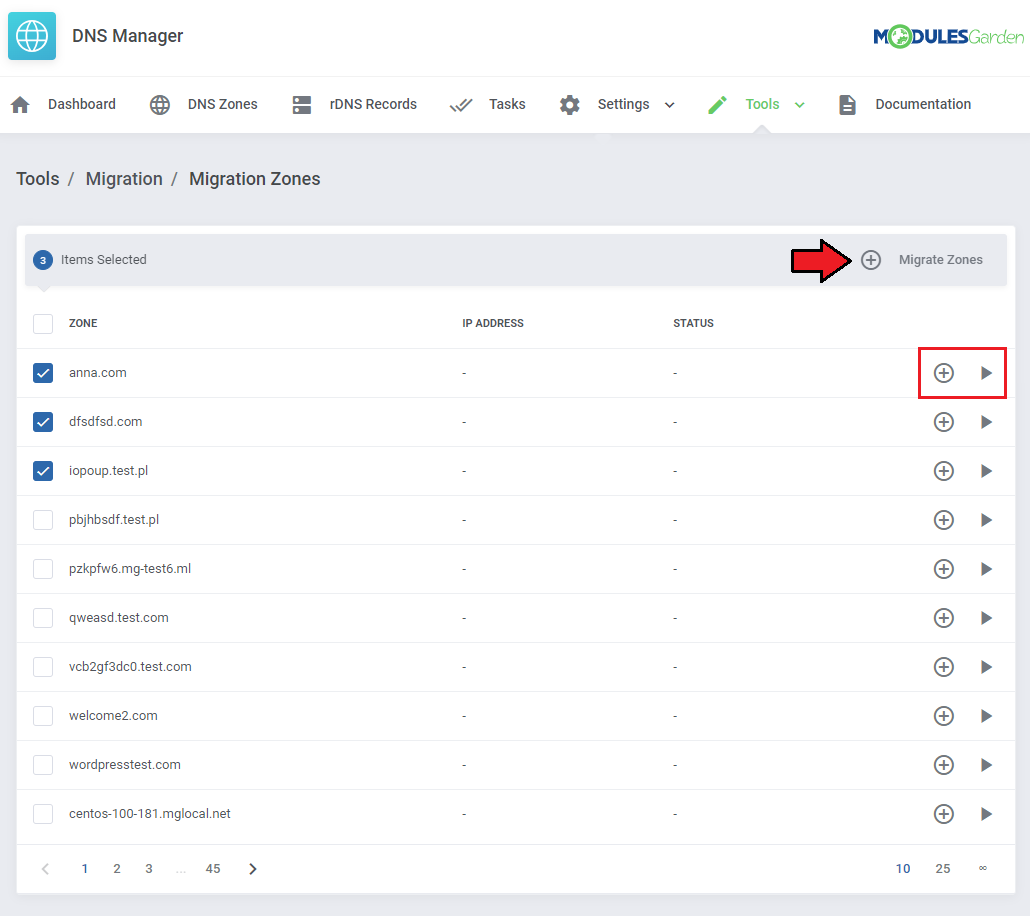The height and width of the screenshot is (916, 1030).
Task: Click the play arrow for welcome2.com
Action: click(x=986, y=716)
